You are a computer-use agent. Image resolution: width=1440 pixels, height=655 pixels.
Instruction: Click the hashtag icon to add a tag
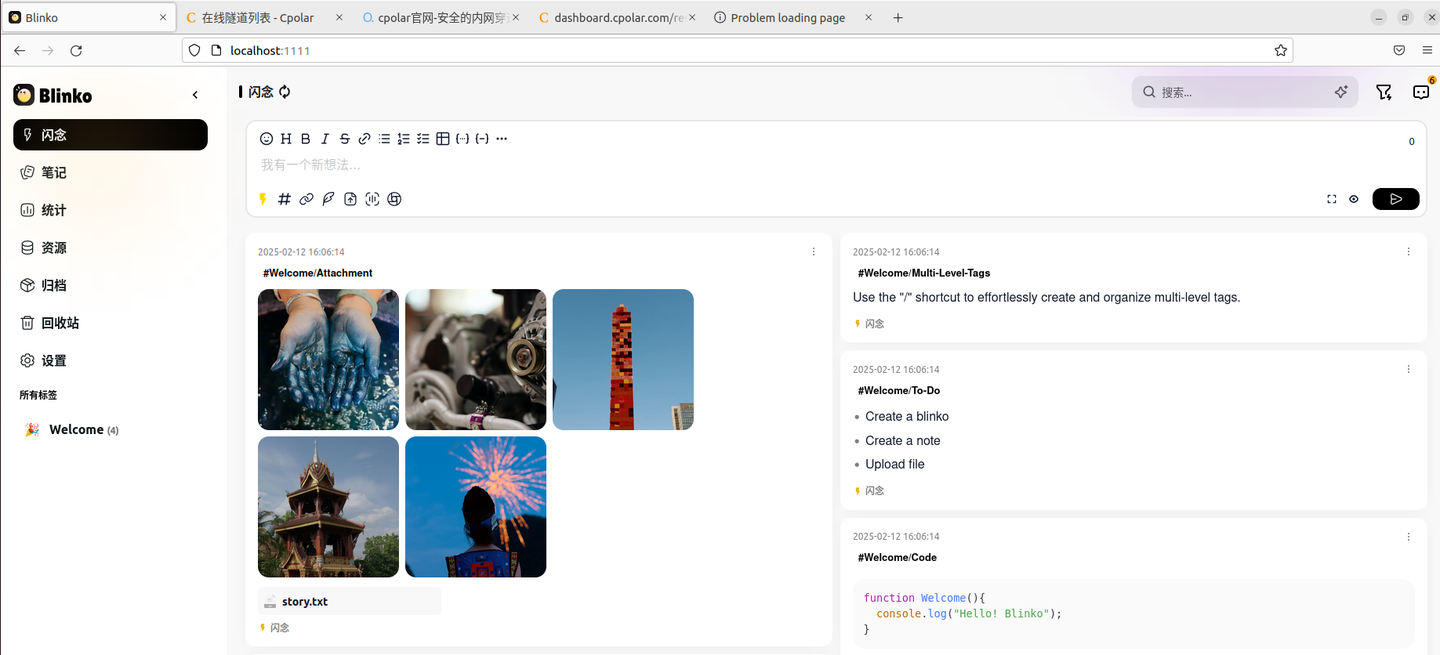pyautogui.click(x=284, y=199)
